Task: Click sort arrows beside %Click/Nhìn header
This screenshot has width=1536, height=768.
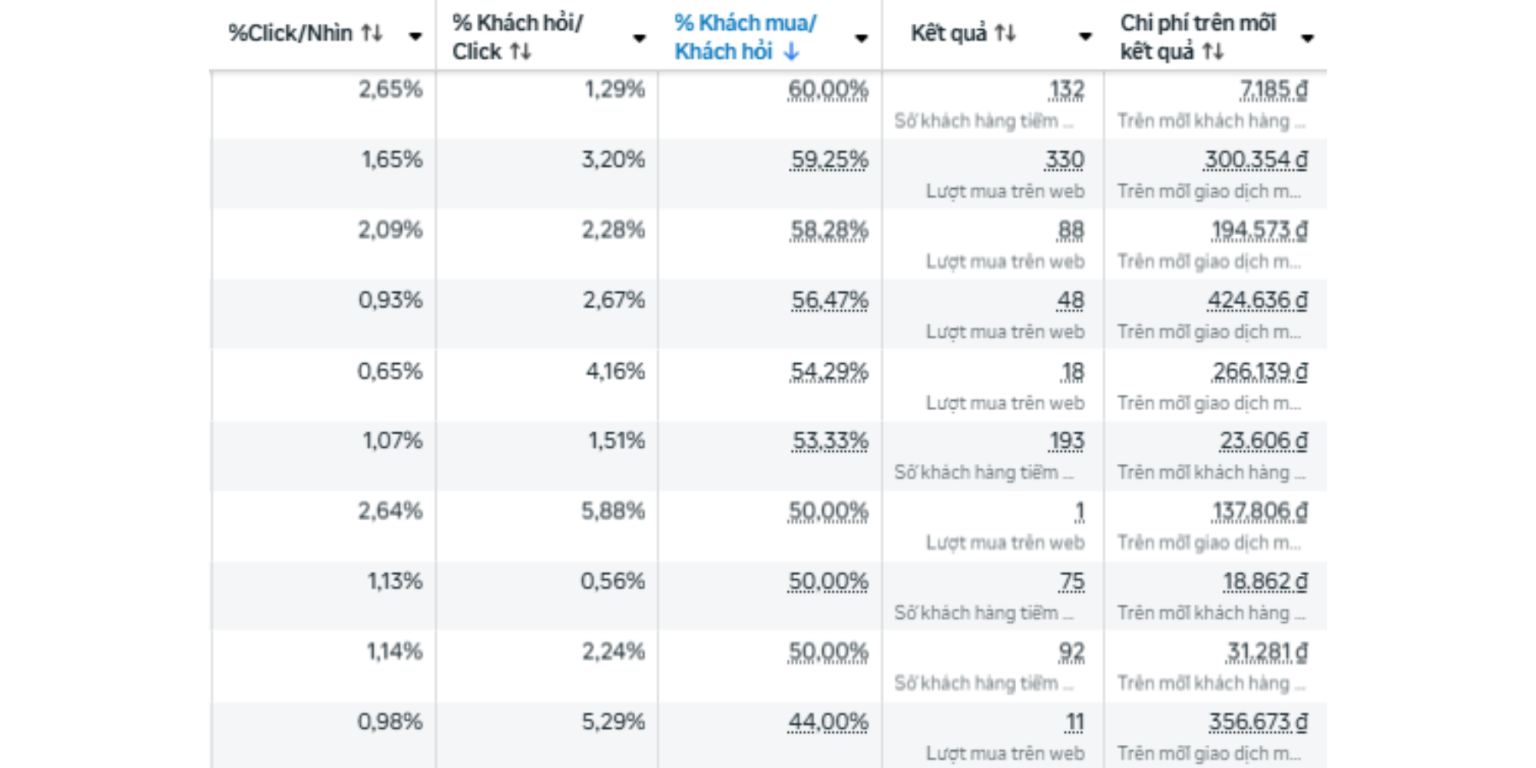Action: tap(372, 34)
